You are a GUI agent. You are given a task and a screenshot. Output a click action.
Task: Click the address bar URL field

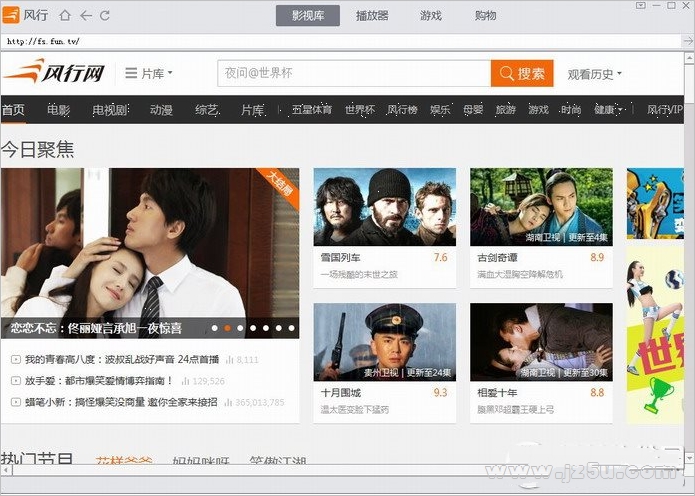tap(341, 41)
